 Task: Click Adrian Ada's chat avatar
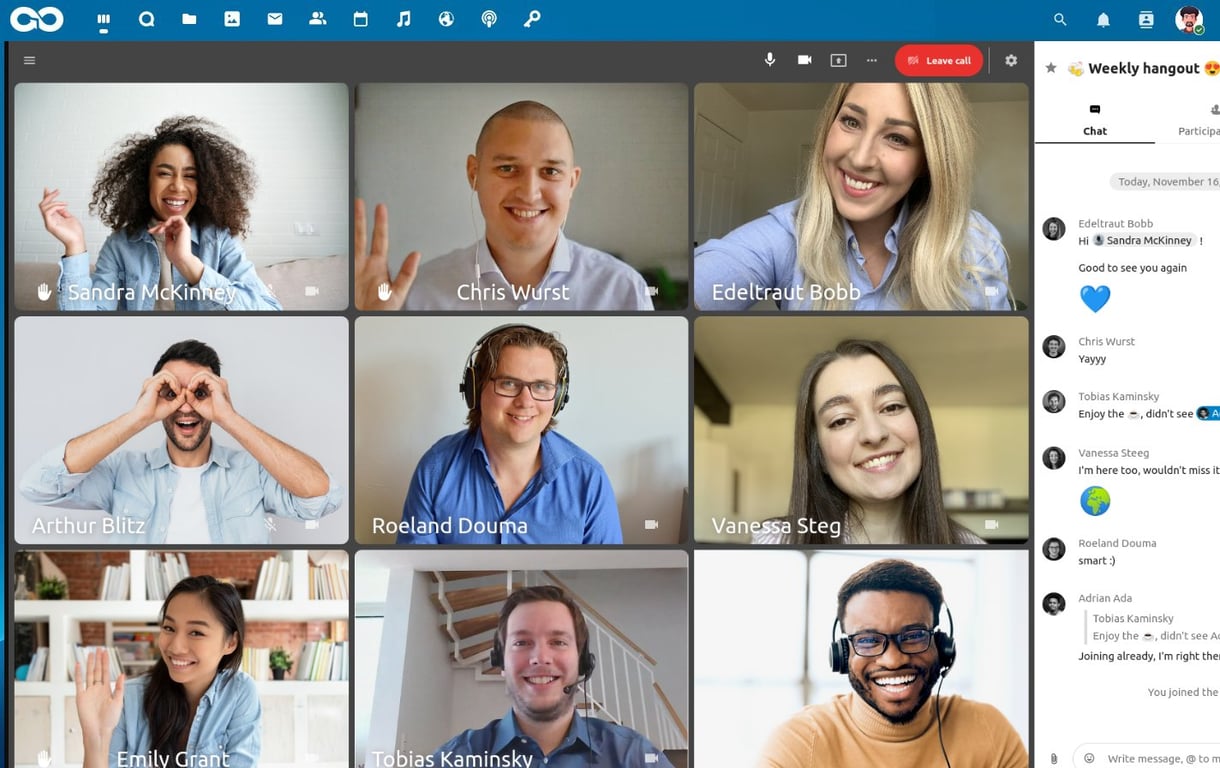click(x=1054, y=604)
